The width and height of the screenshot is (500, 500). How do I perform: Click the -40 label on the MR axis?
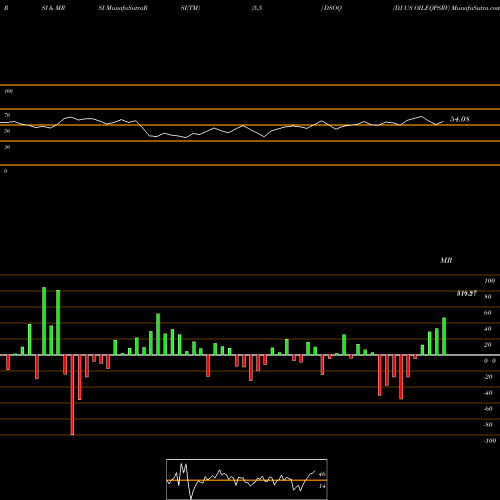click(x=488, y=393)
